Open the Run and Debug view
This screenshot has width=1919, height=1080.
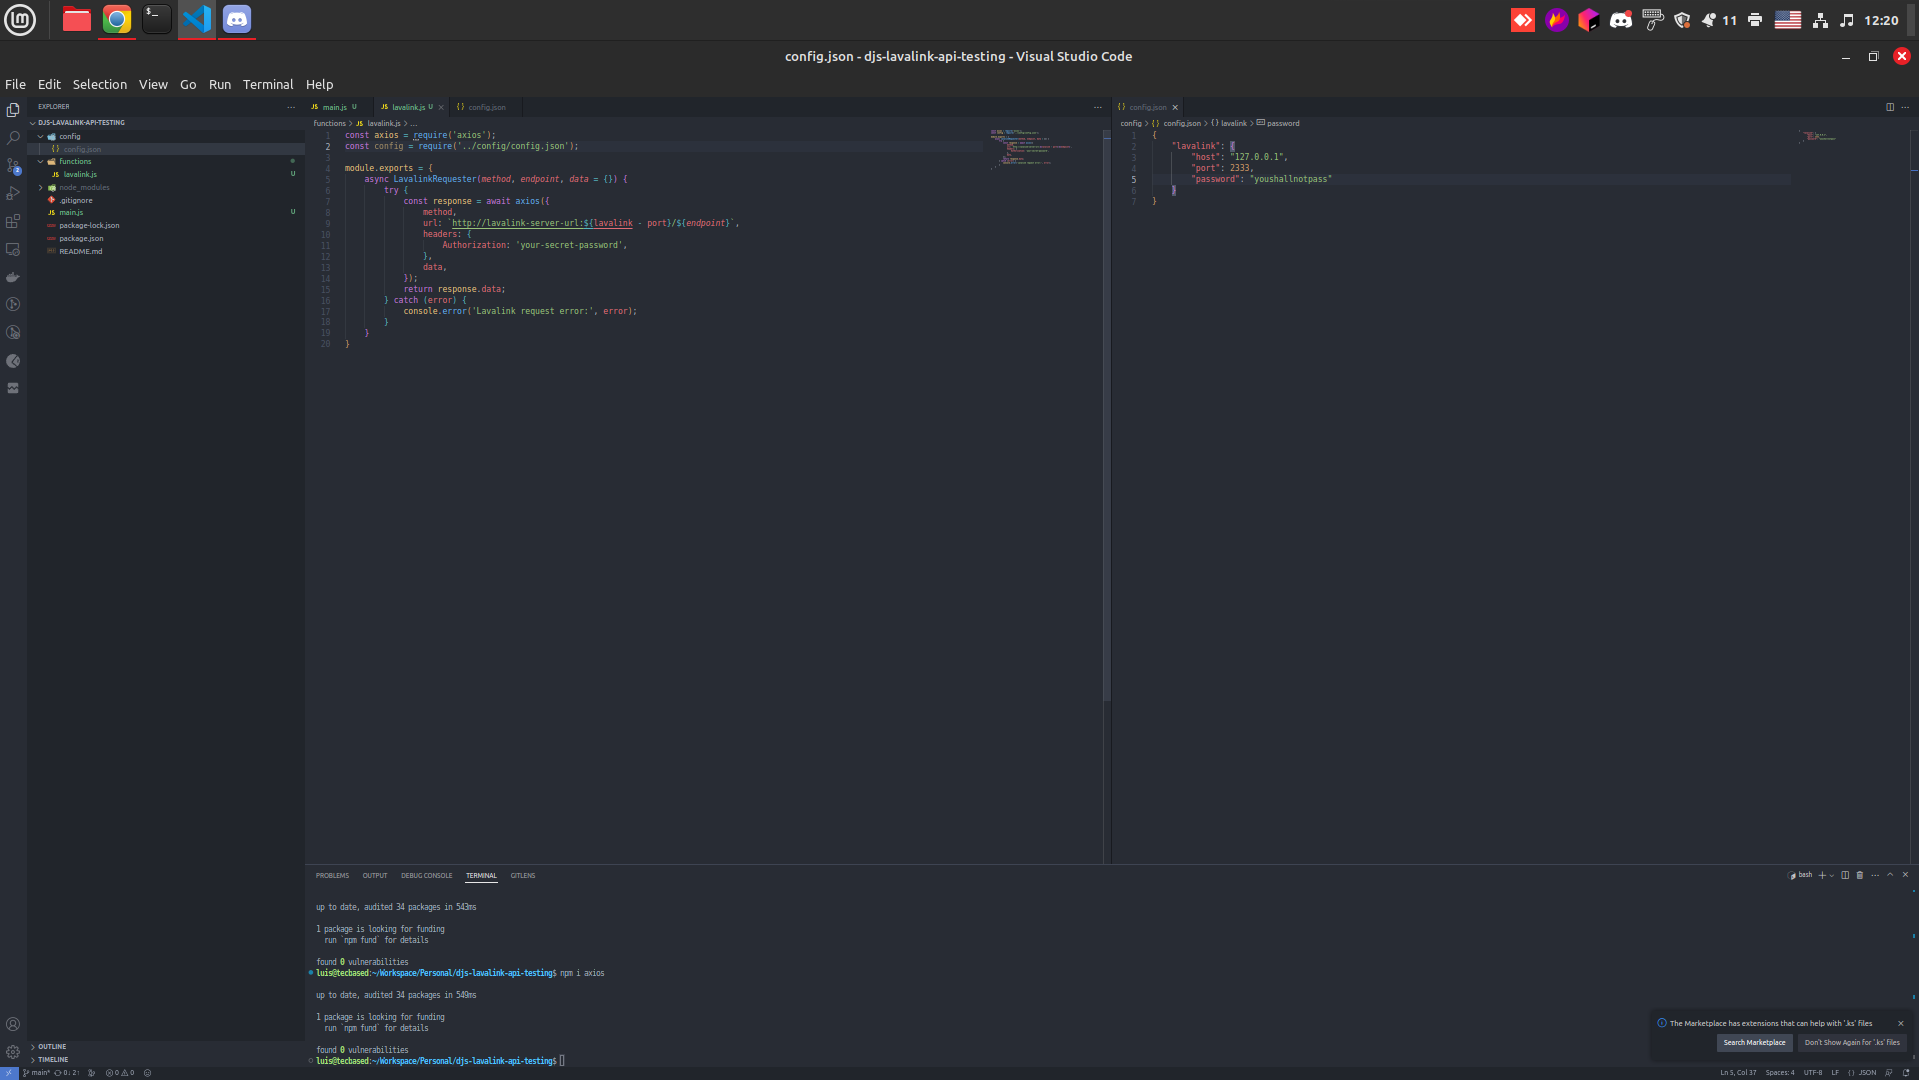tap(13, 194)
